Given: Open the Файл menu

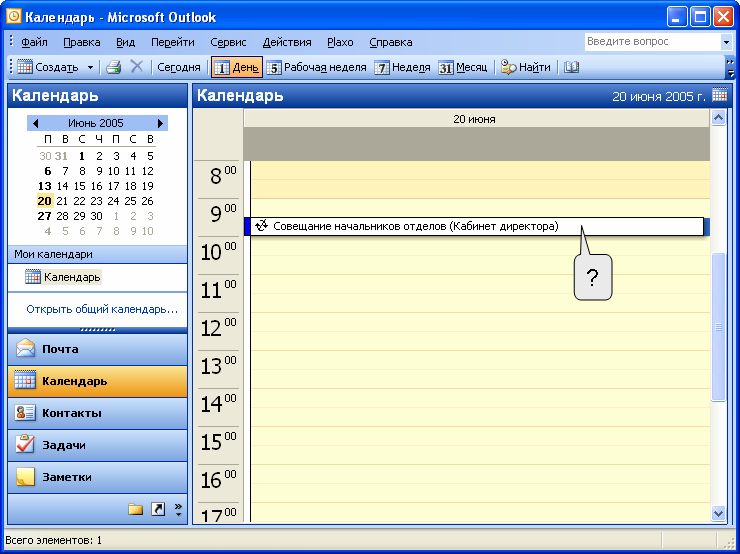Looking at the screenshot, I should coord(34,42).
